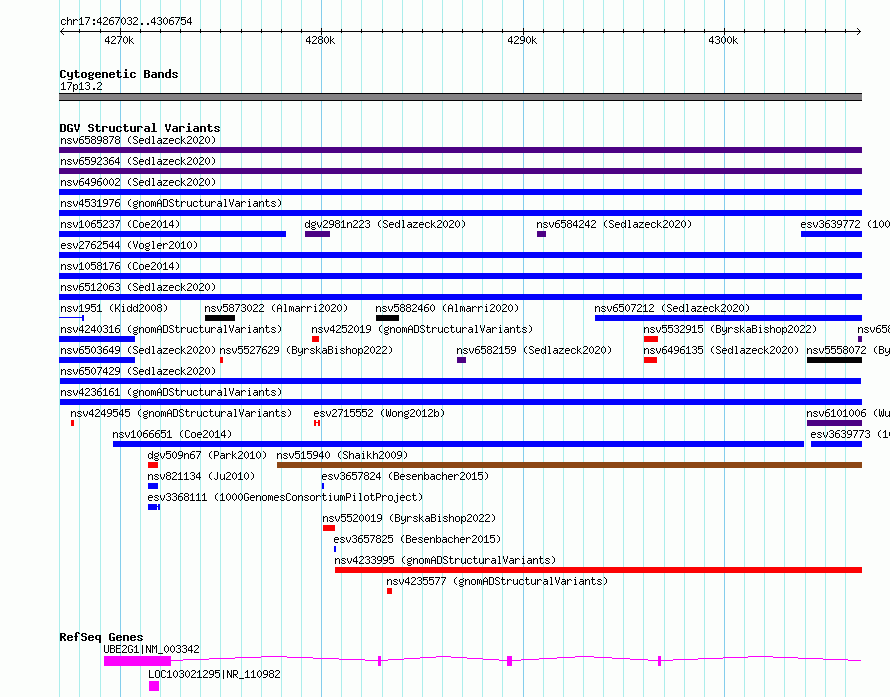This screenshot has width=890, height=697.
Task: Click the LOC103021295|NR_110982 gene label
Action: (215, 674)
